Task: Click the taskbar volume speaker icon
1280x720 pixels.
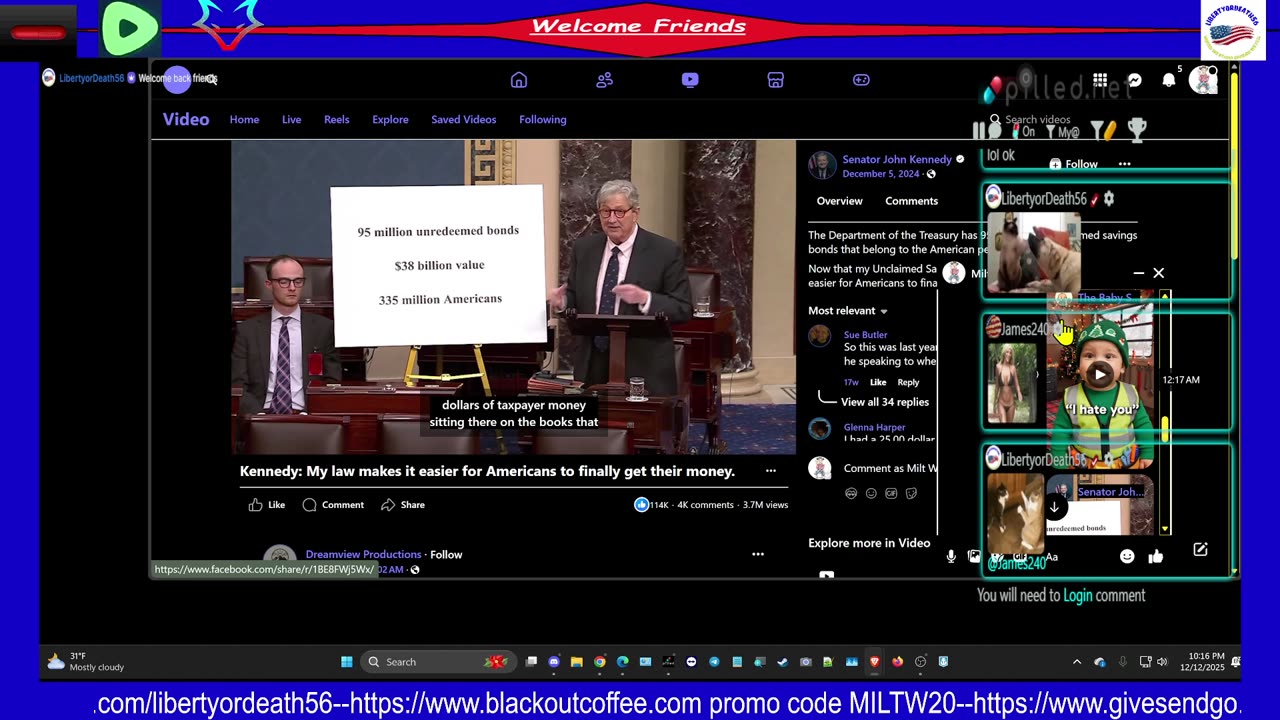Action: 1161,662
